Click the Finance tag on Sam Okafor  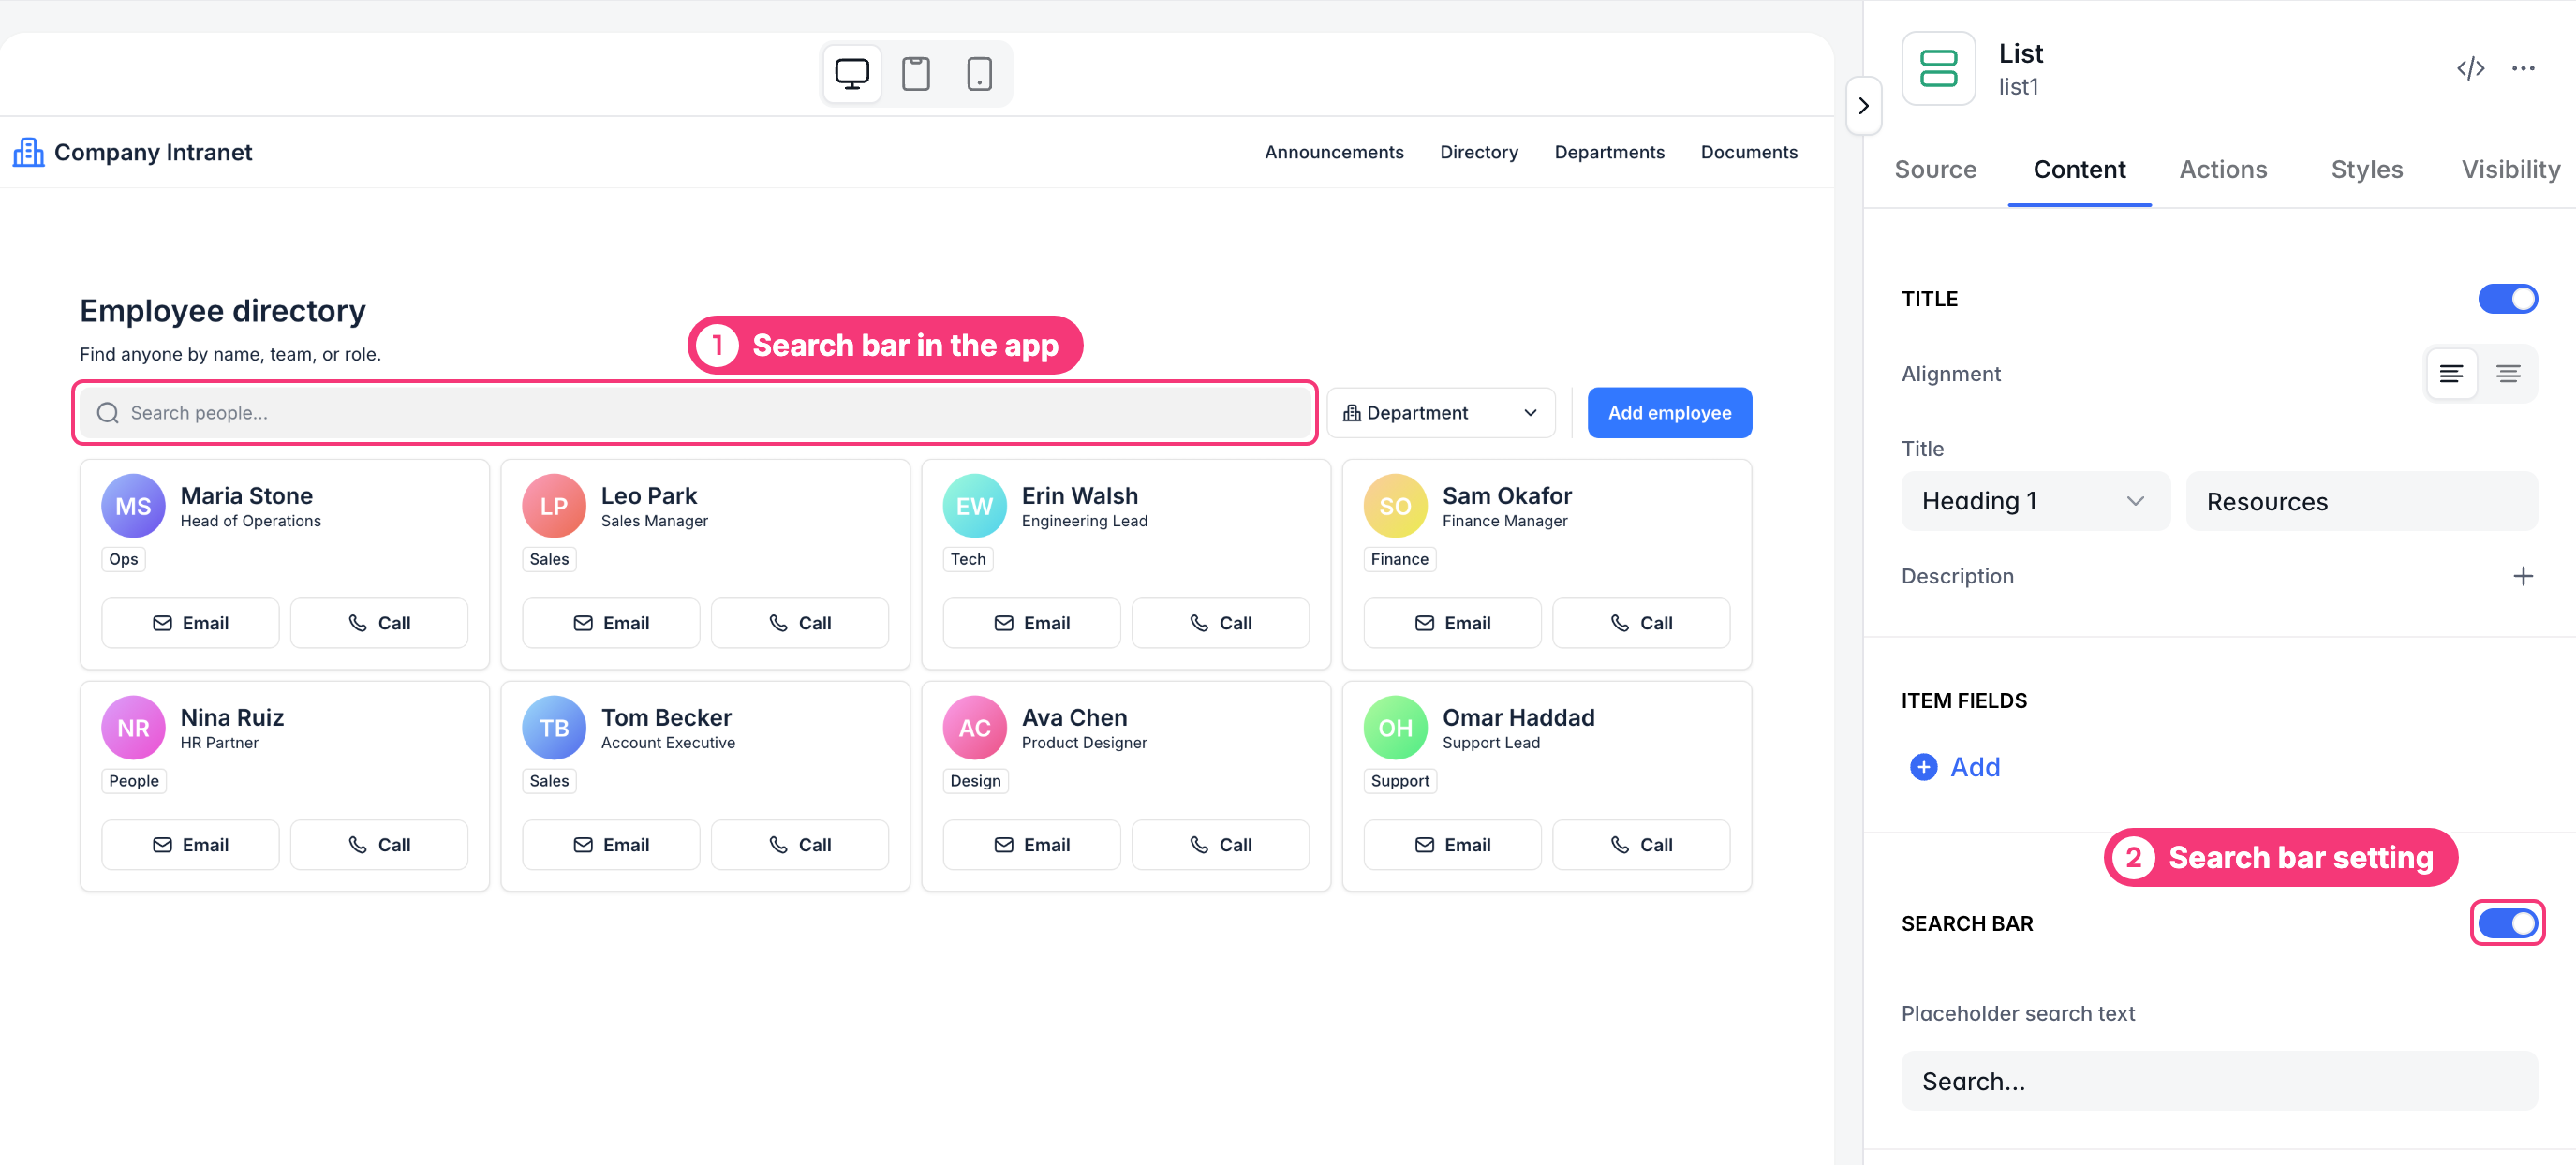tap(1399, 559)
